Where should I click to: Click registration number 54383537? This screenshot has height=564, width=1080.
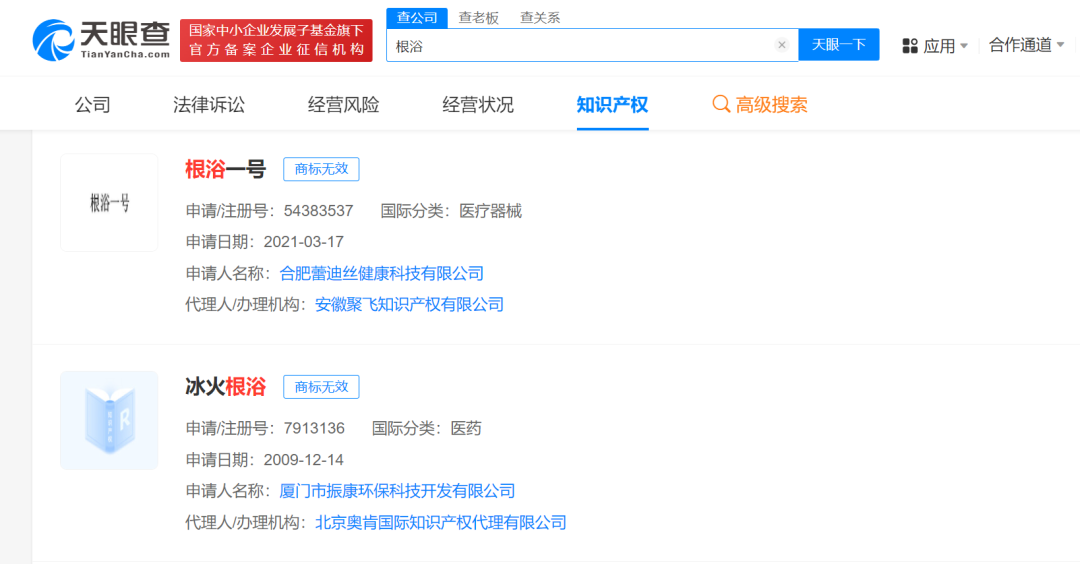pos(318,211)
